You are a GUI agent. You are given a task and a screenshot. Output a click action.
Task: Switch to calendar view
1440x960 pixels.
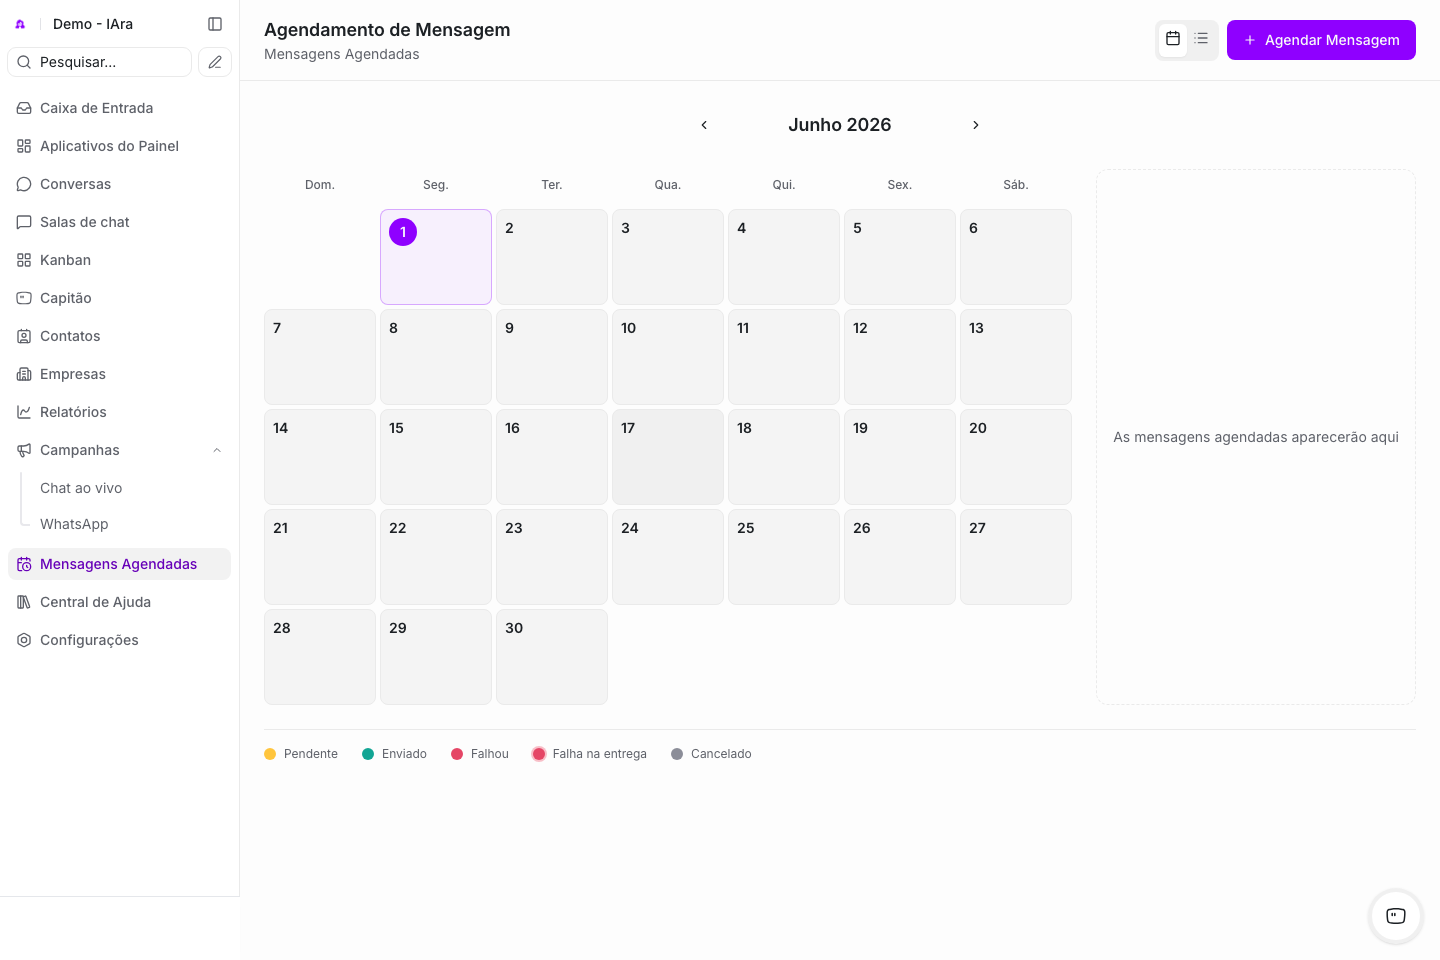(x=1173, y=39)
